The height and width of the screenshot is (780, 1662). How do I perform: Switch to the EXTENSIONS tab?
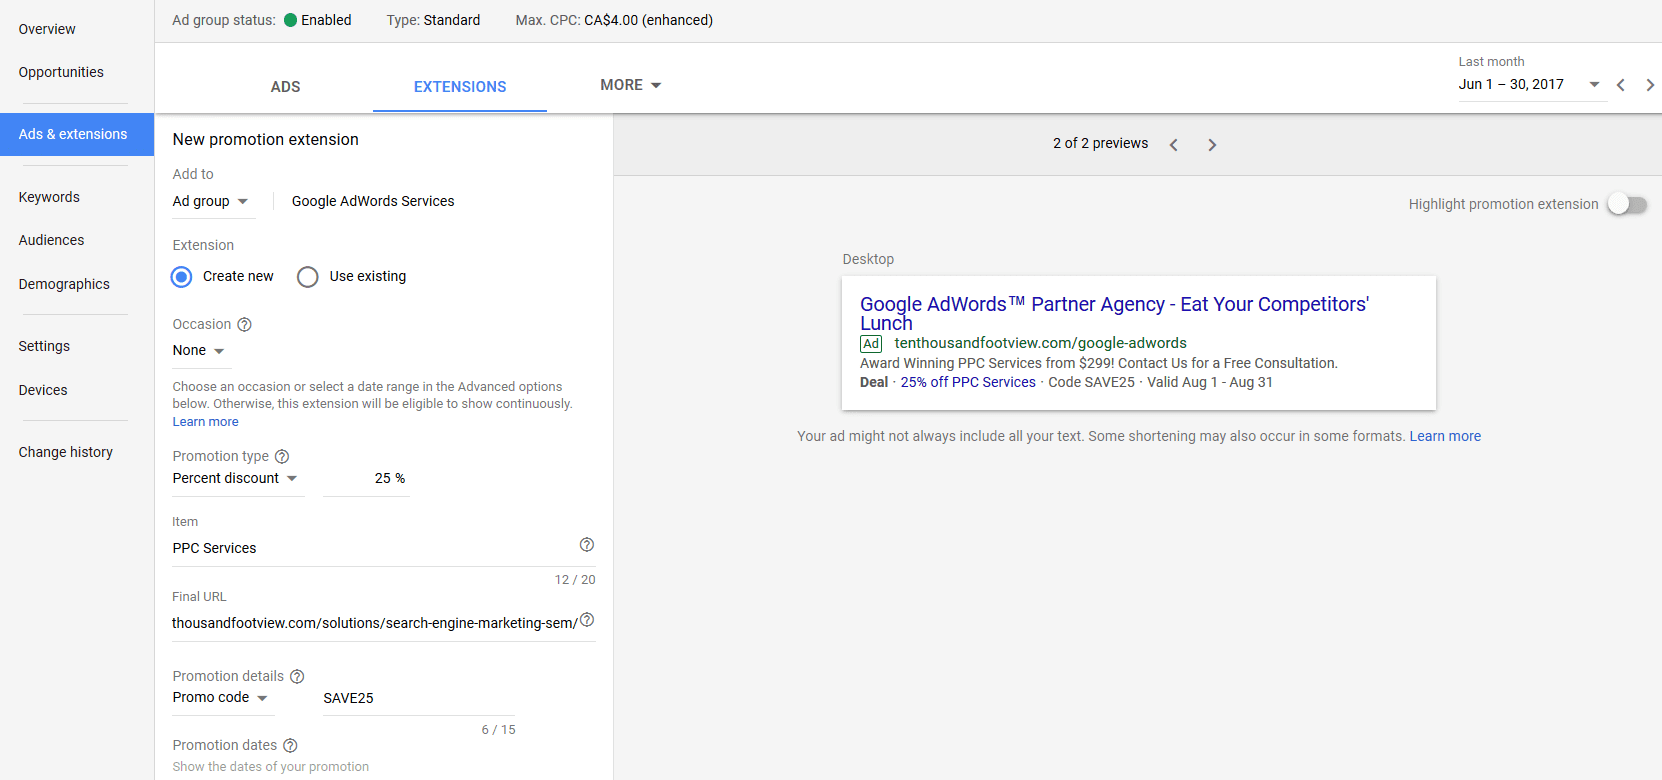[x=460, y=87]
